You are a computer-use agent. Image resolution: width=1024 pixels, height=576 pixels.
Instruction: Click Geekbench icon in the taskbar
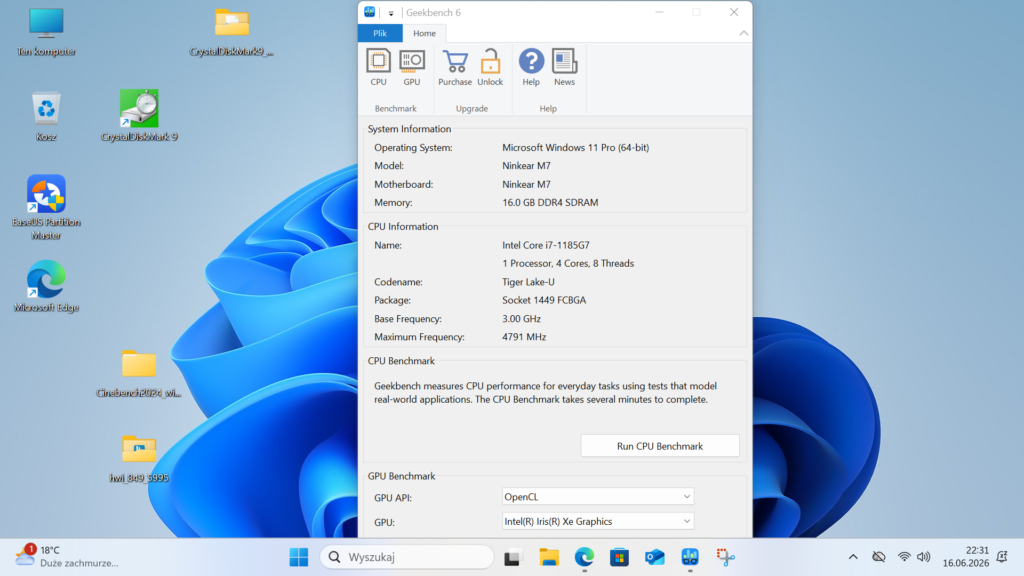tap(690, 557)
